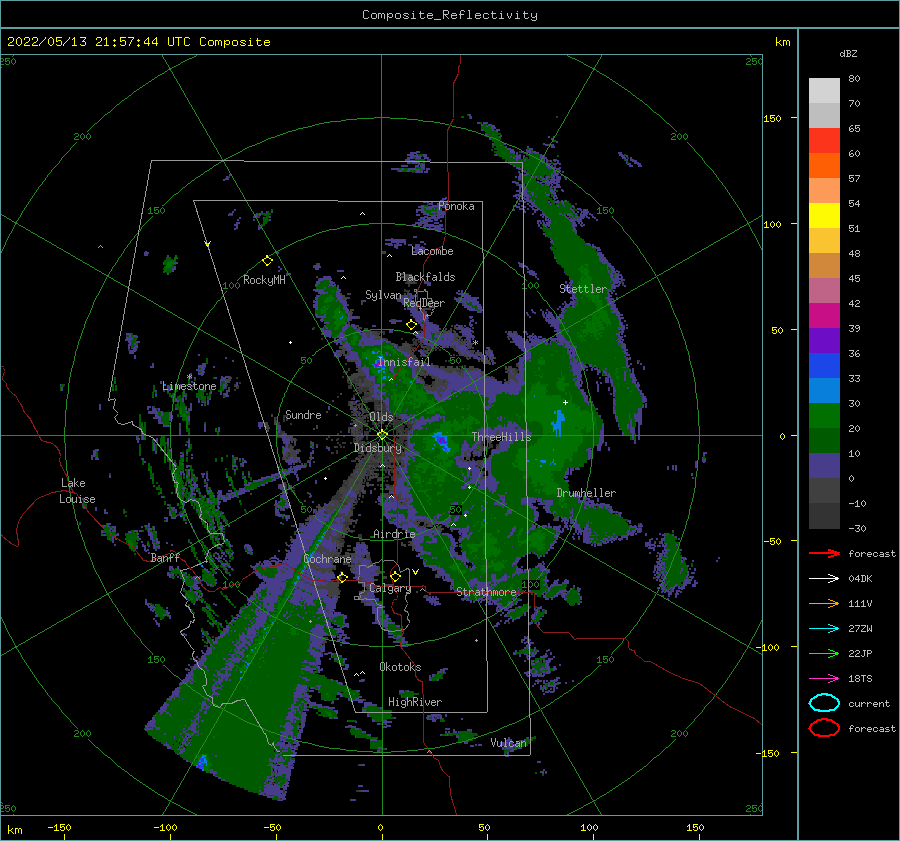Click the Composite_Reflectivity title

pyautogui.click(x=449, y=15)
